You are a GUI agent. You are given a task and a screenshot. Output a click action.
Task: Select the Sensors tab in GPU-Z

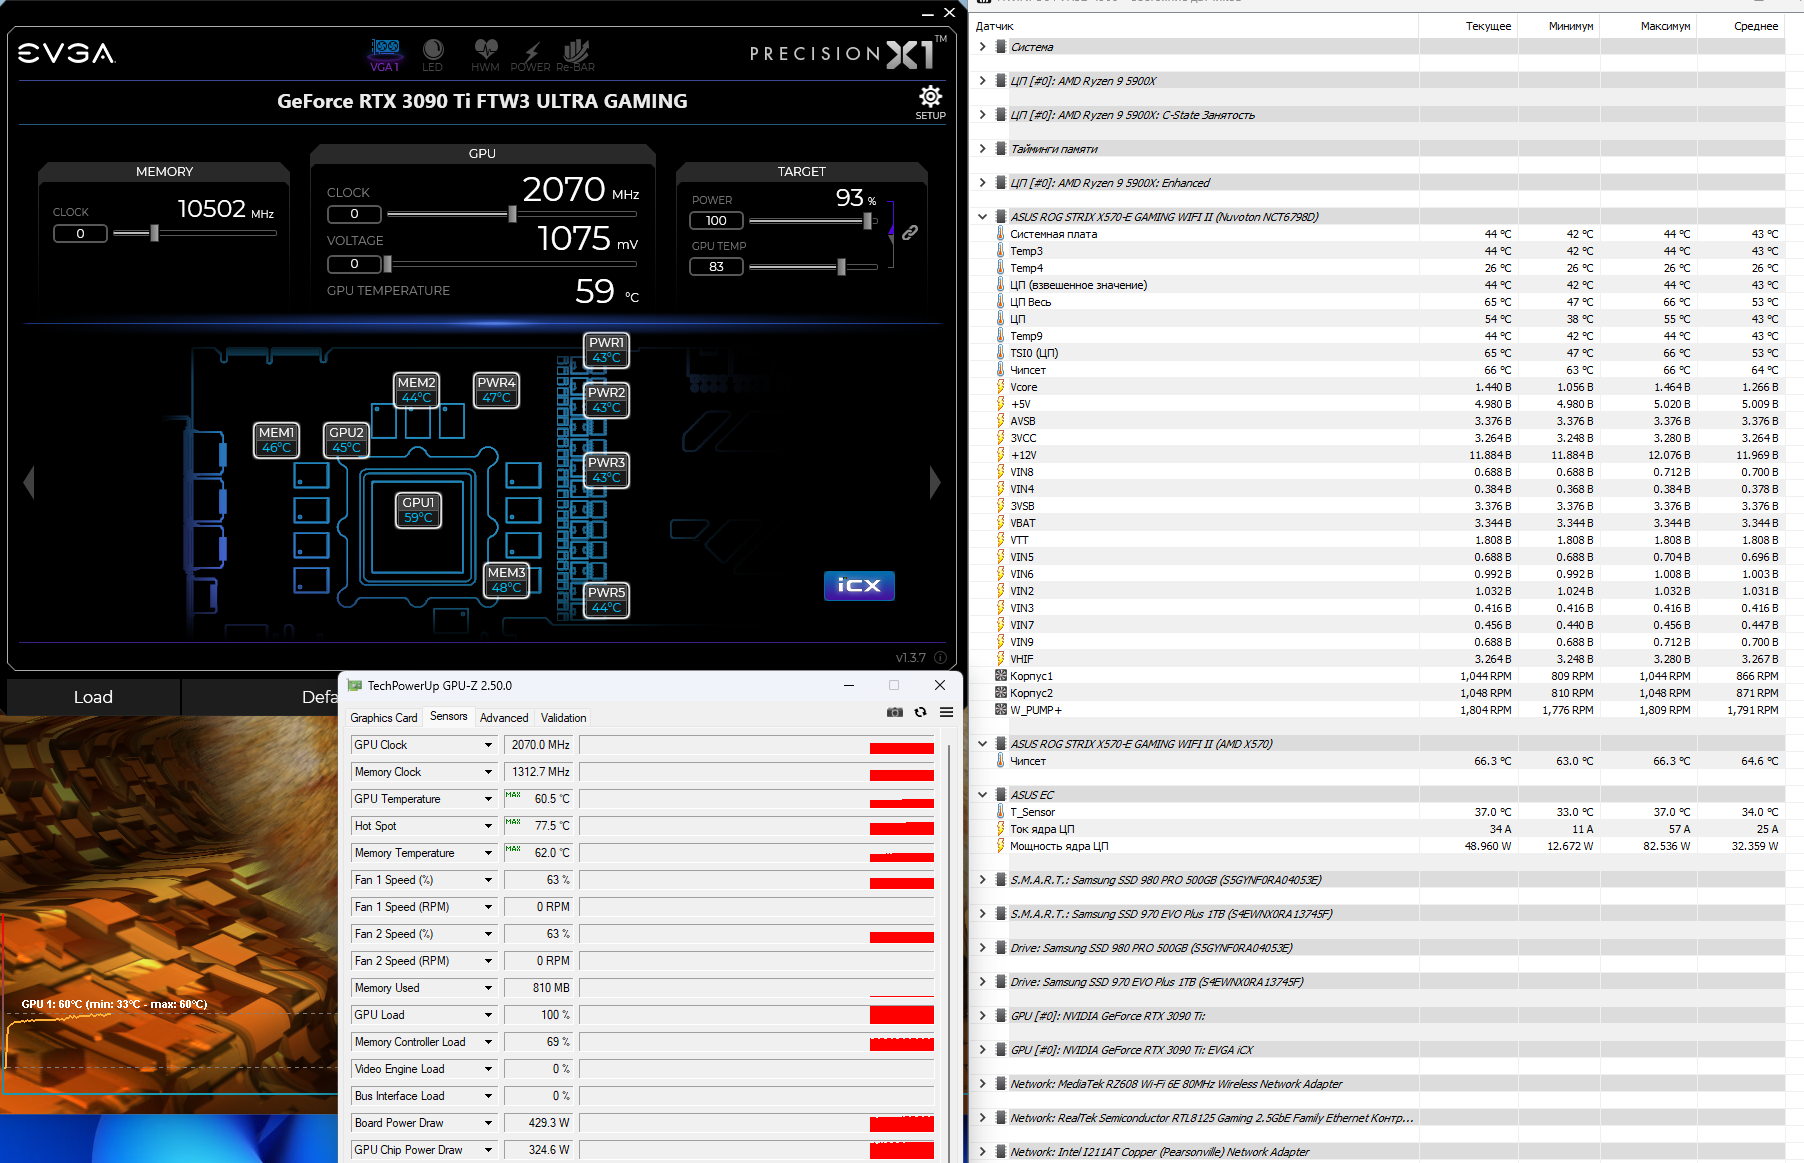pyautogui.click(x=449, y=717)
